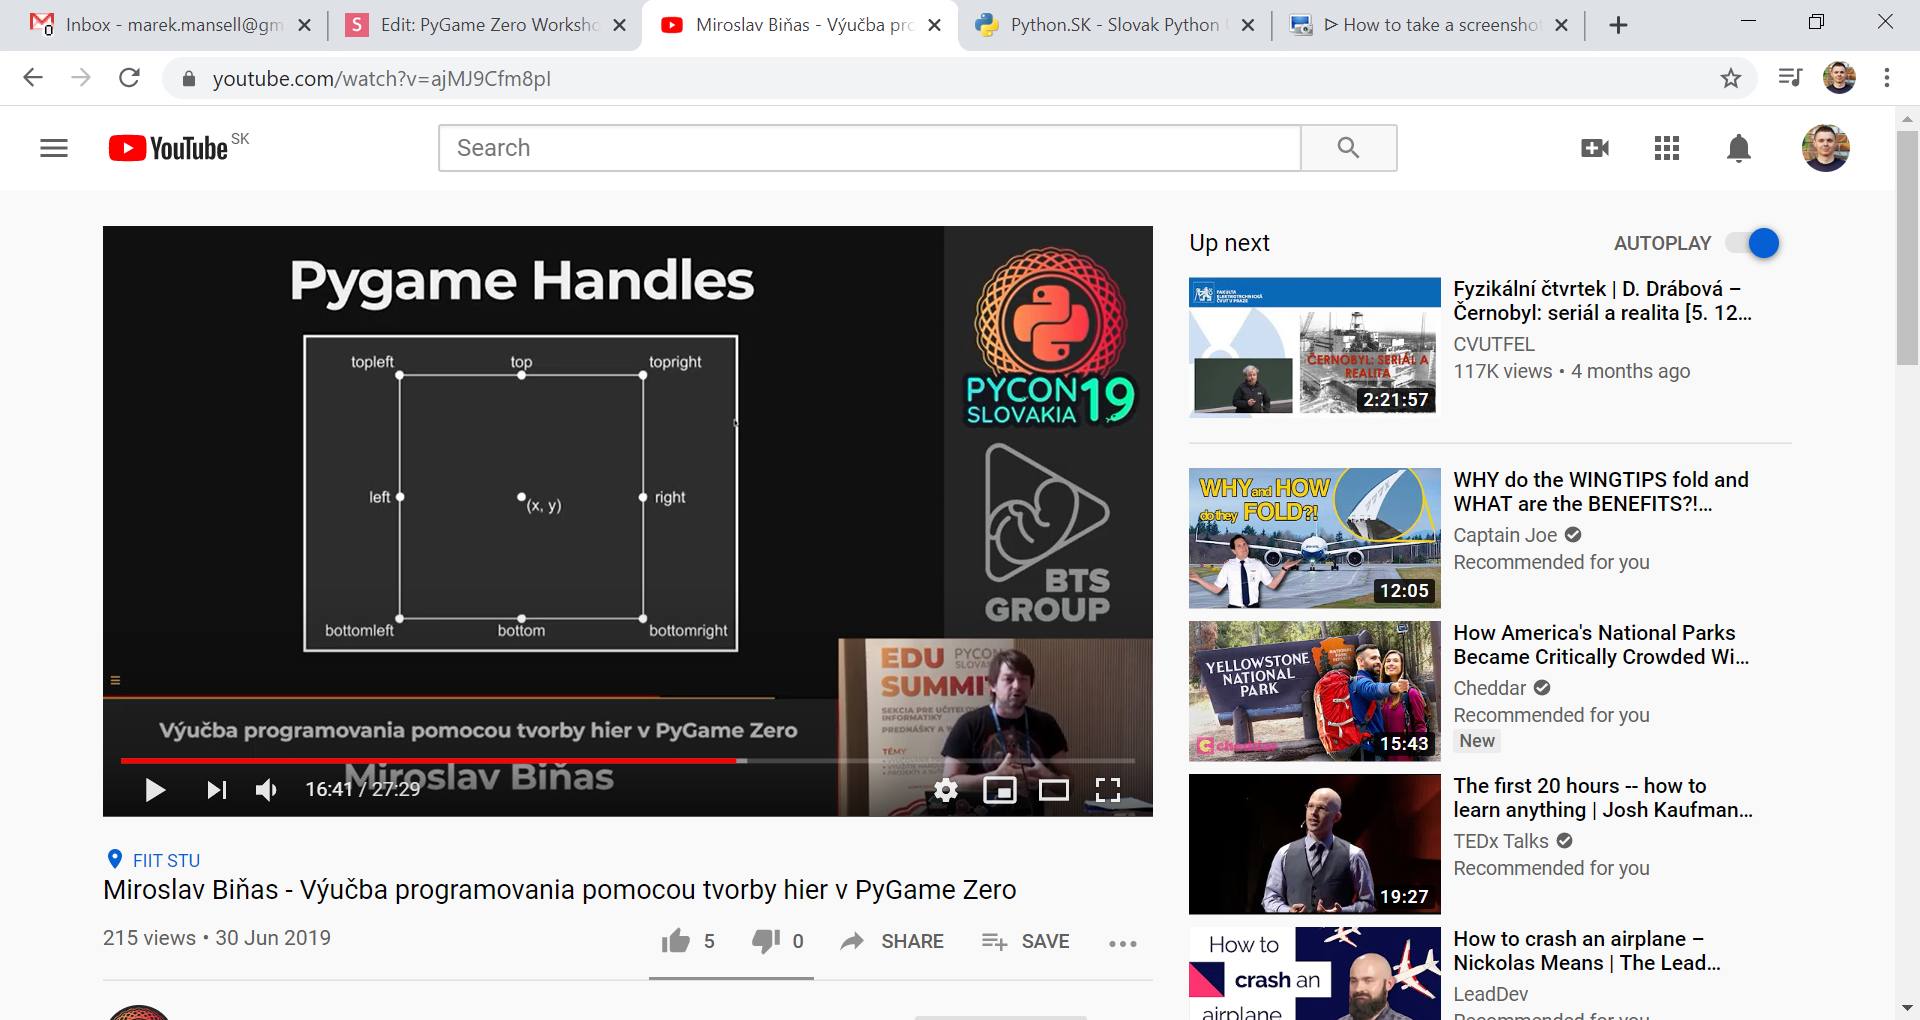Open the Chrome media control icon

(x=1790, y=78)
